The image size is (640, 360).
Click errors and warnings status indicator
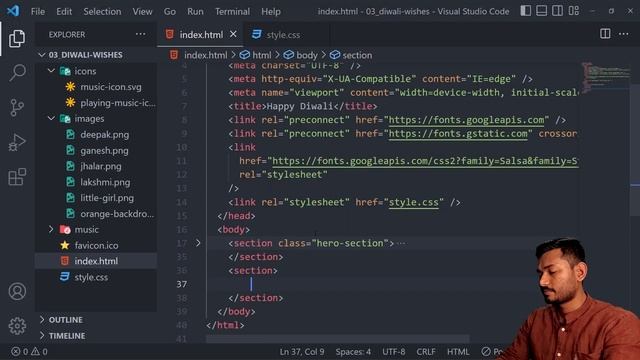click(29, 351)
